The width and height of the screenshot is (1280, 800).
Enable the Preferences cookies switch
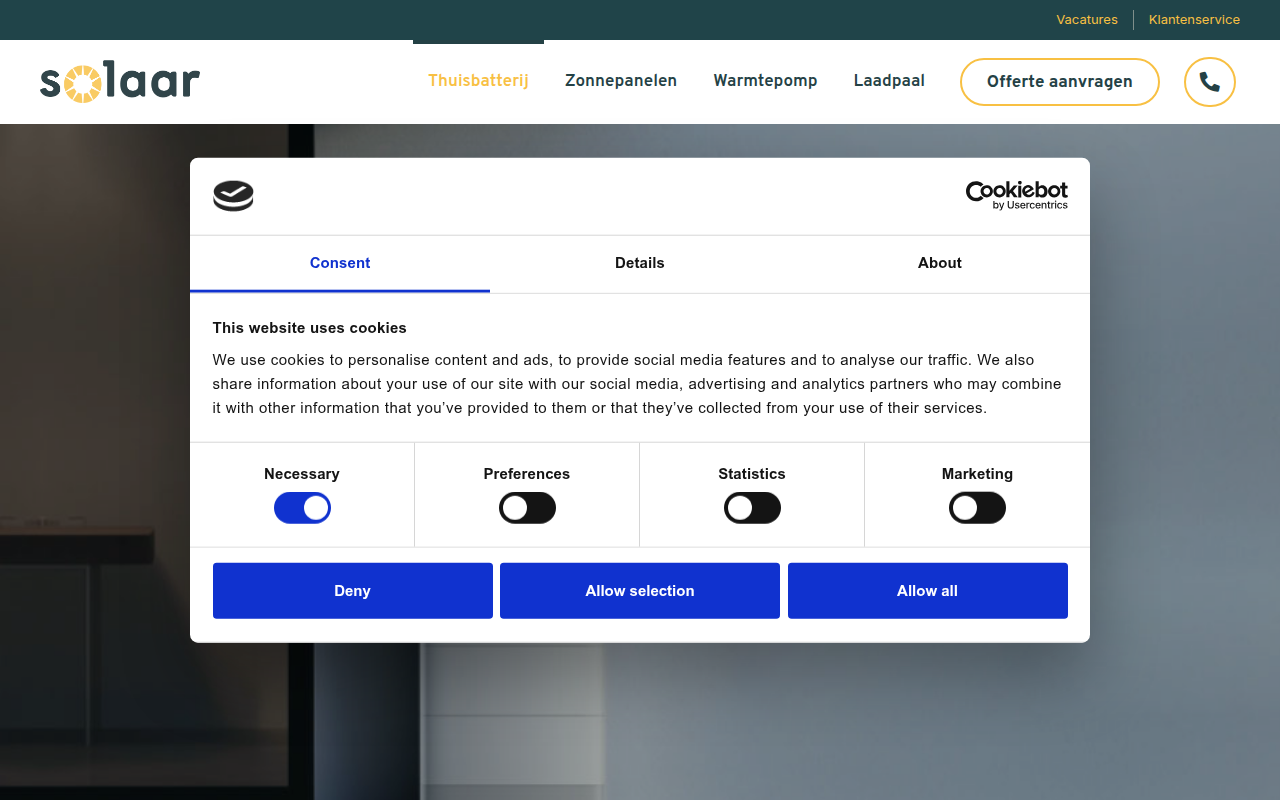pos(527,508)
